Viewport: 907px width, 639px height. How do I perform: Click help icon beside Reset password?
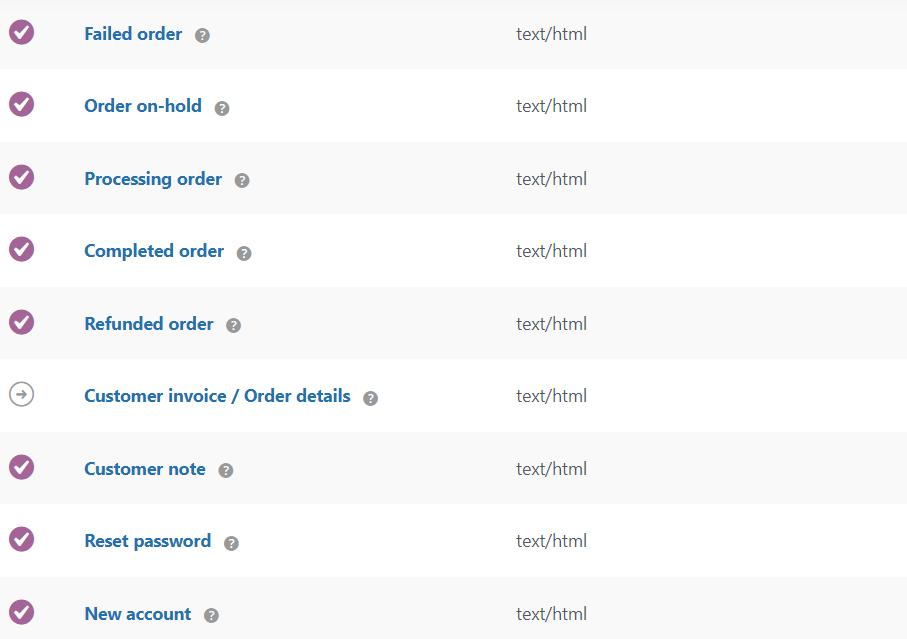pos(231,543)
